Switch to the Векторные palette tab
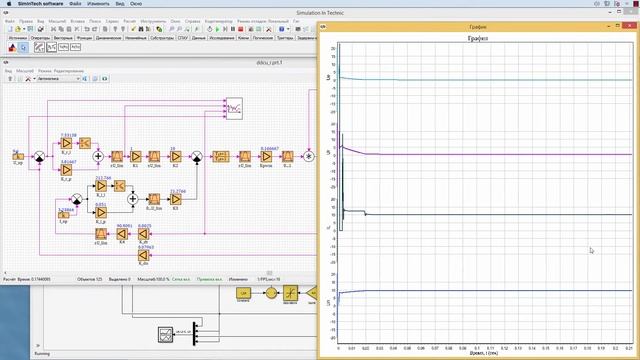Image resolution: width=640 pixels, height=360 pixels. click(63, 38)
